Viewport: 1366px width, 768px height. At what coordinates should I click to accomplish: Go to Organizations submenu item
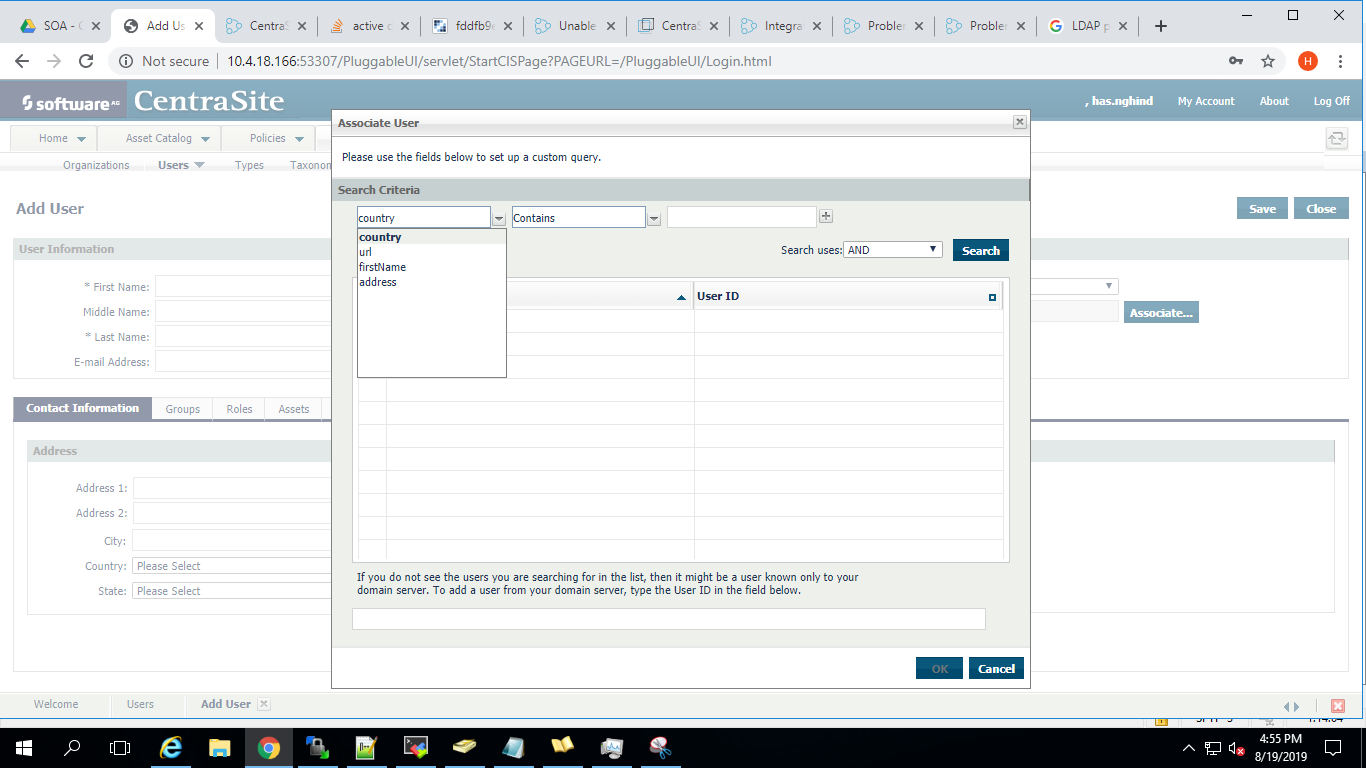click(x=96, y=165)
